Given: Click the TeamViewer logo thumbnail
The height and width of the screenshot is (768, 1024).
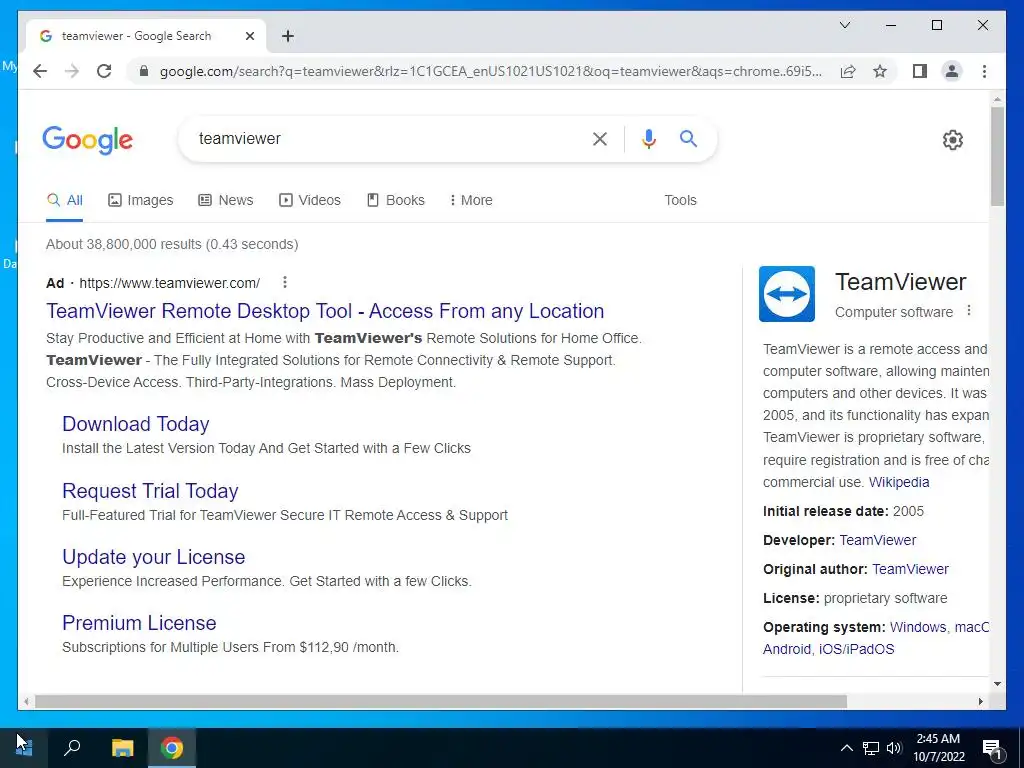Looking at the screenshot, I should coord(787,294).
